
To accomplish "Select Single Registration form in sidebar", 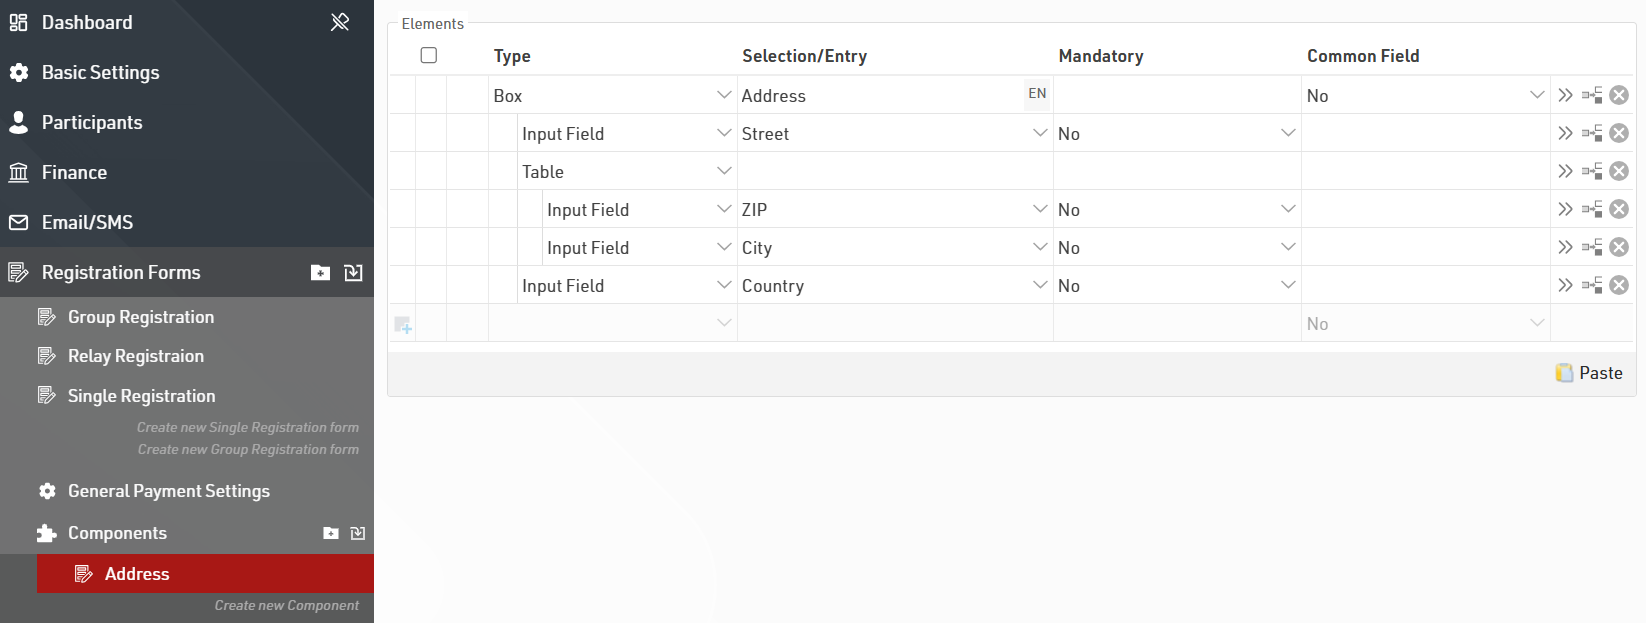I will click(141, 396).
